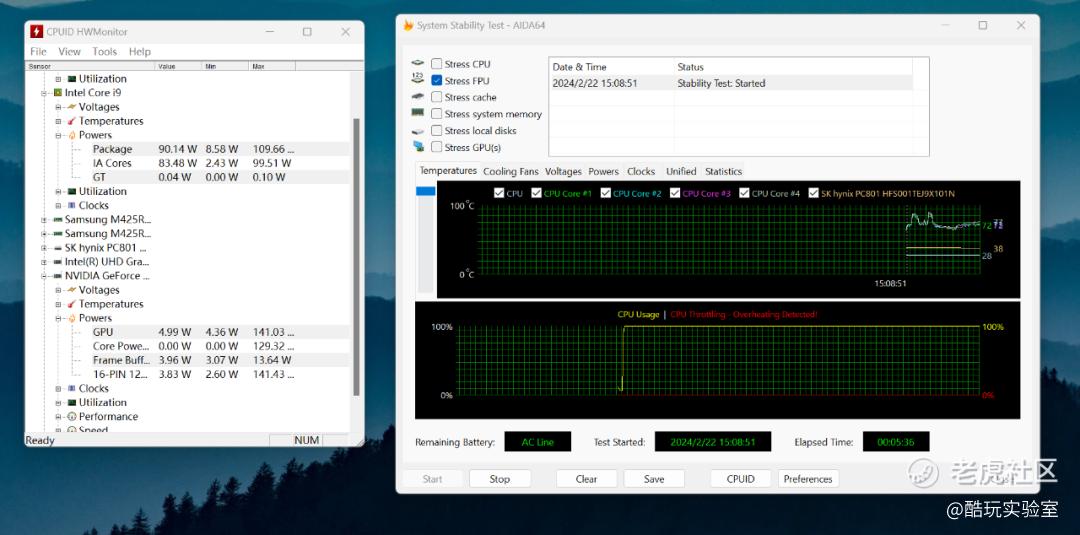The width and height of the screenshot is (1080, 535).
Task: Hide the CPU line in temperature graph
Action: (499, 193)
